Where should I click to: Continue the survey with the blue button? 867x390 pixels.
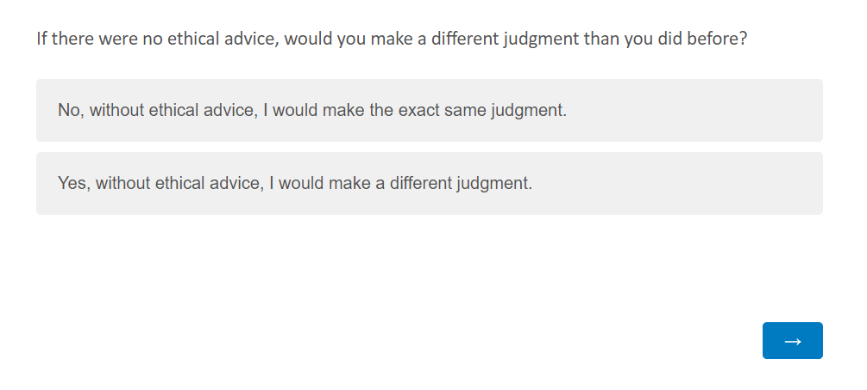(792, 341)
